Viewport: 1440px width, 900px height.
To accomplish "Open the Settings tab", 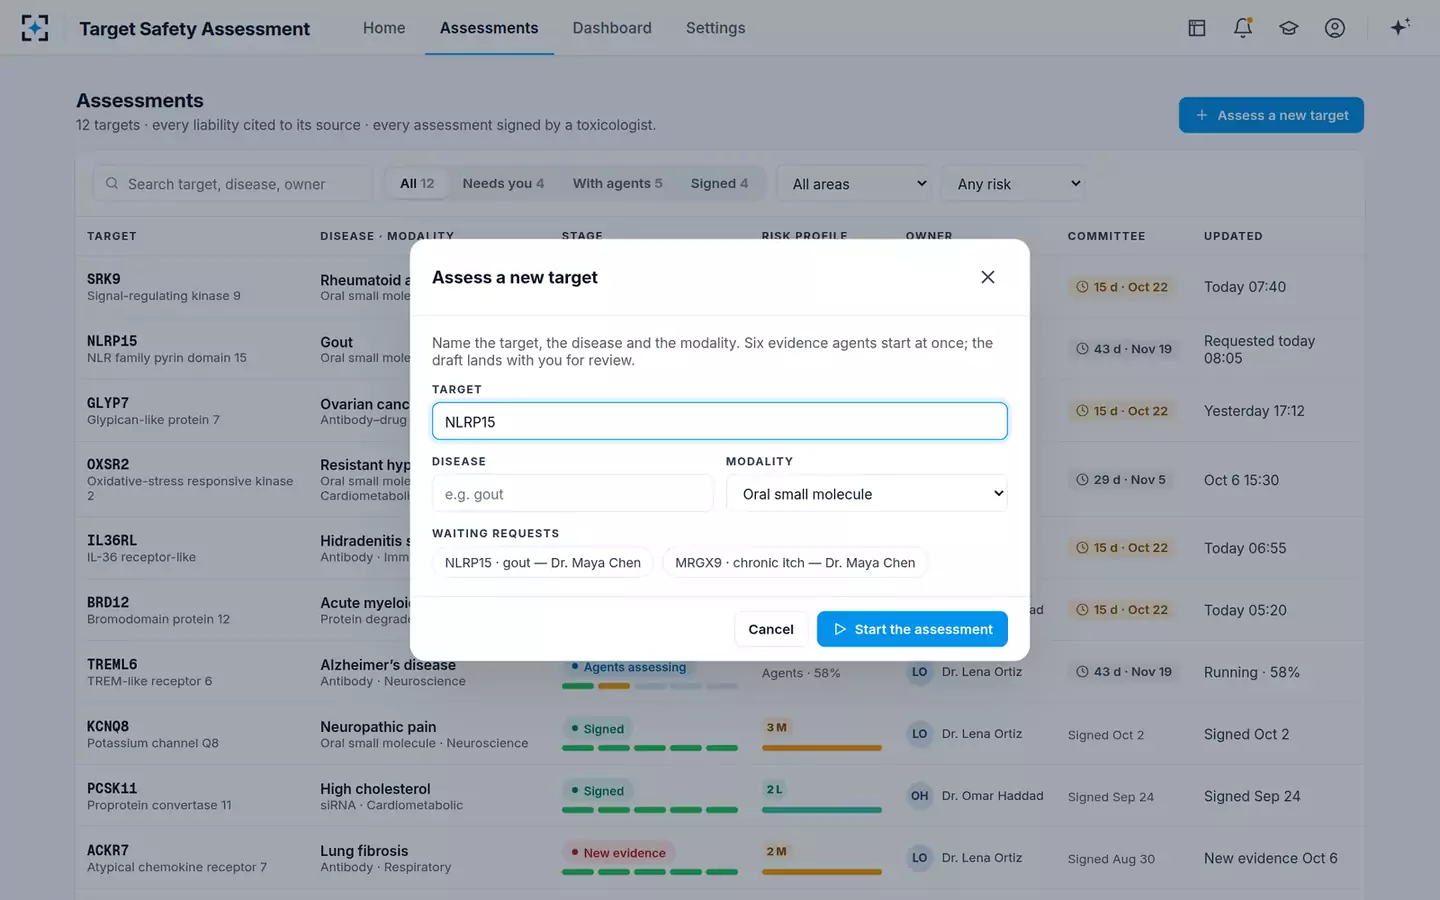I will pos(716,28).
